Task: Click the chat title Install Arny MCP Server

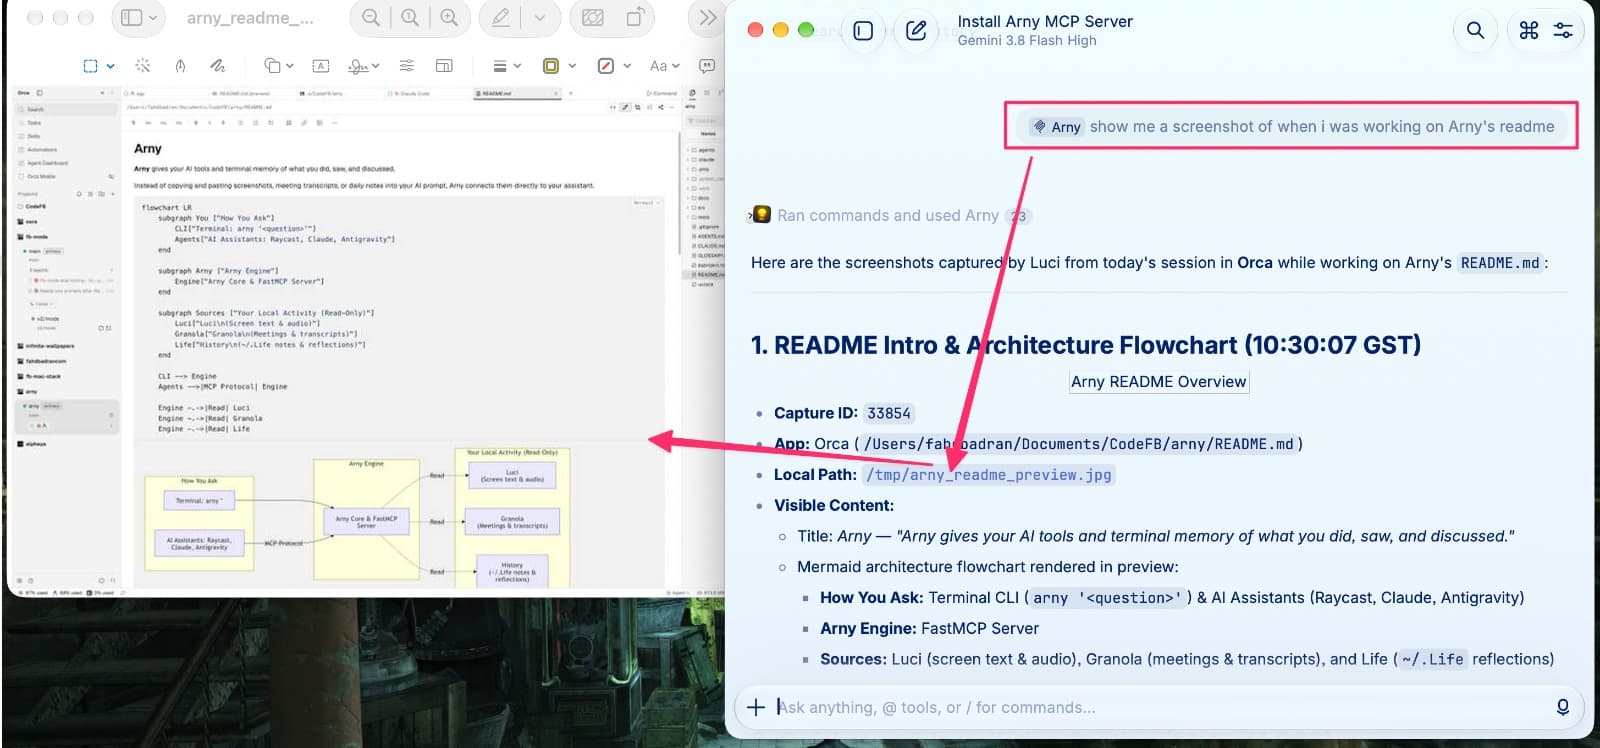Action: point(1045,21)
